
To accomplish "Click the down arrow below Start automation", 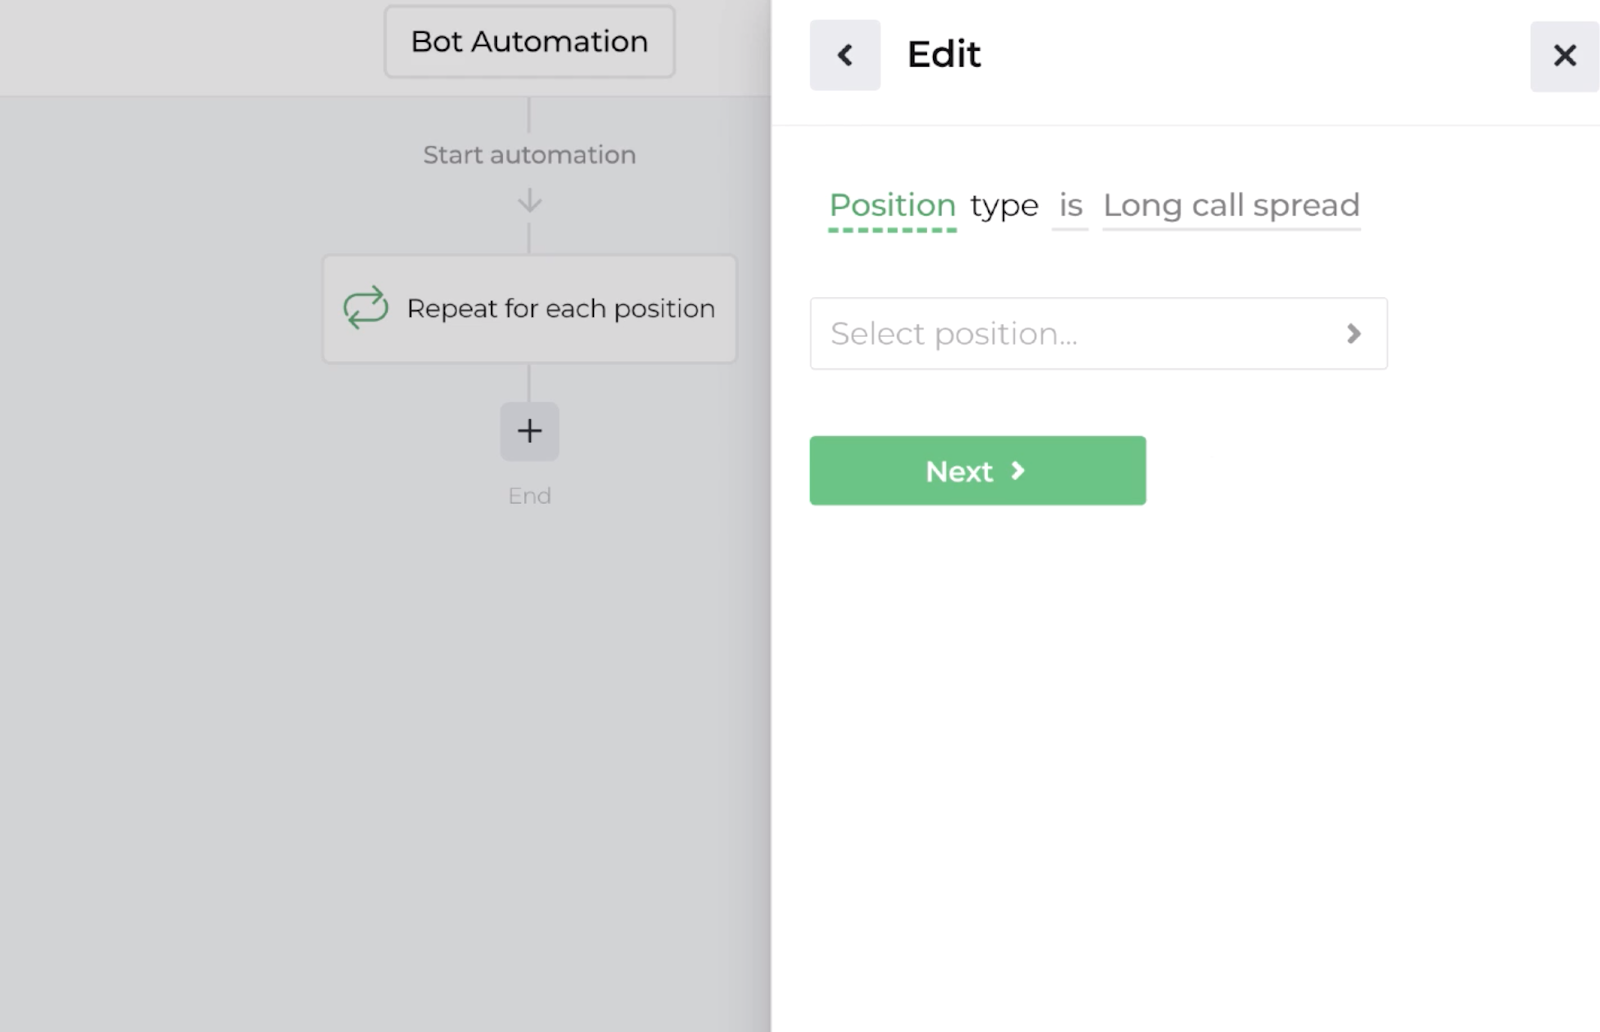I will point(529,202).
